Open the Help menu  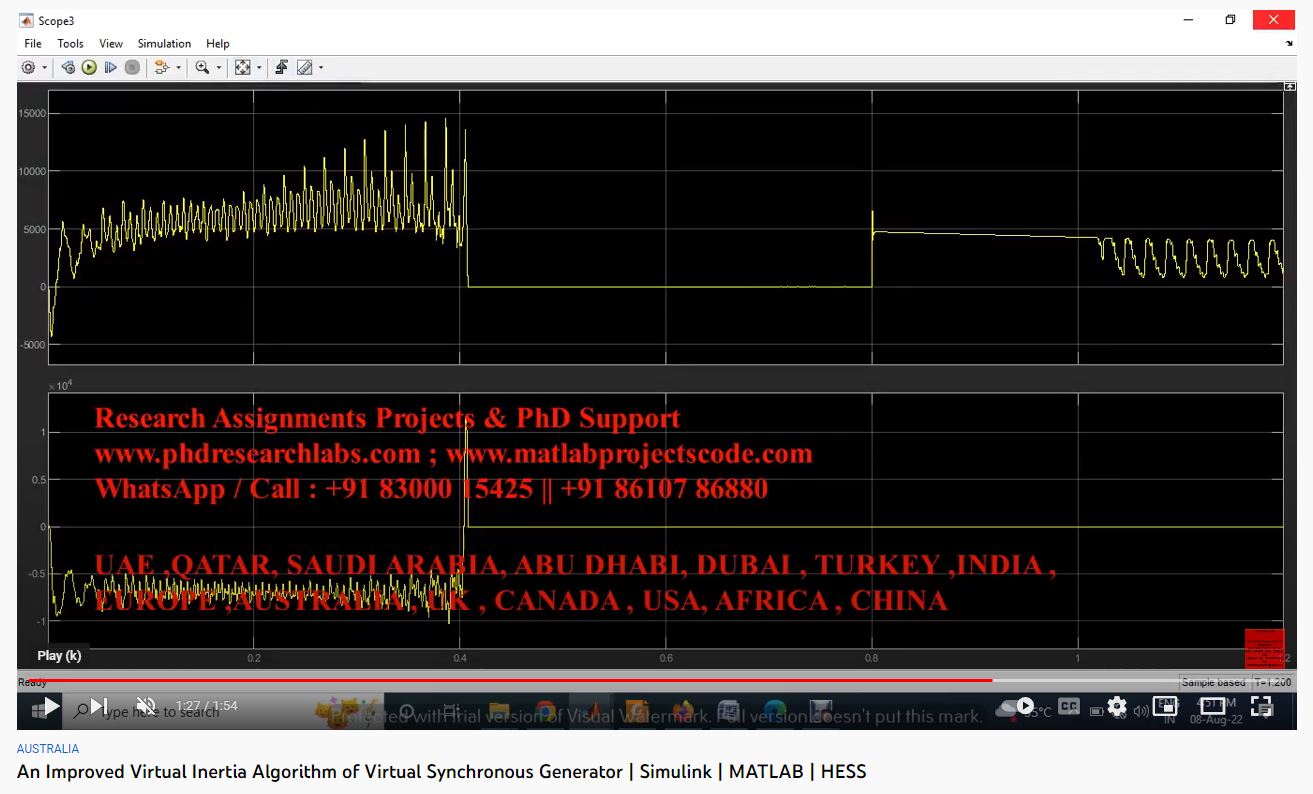218,44
